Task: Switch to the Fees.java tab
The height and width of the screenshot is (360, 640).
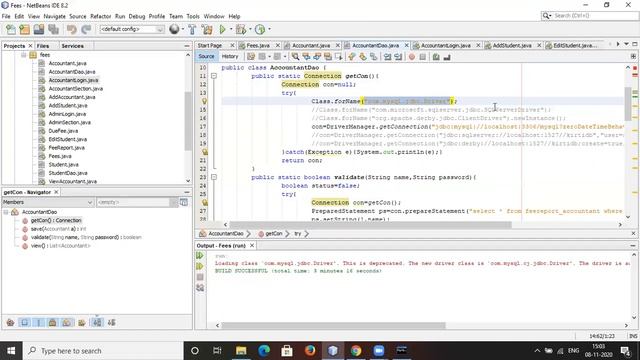Action: 258,45
